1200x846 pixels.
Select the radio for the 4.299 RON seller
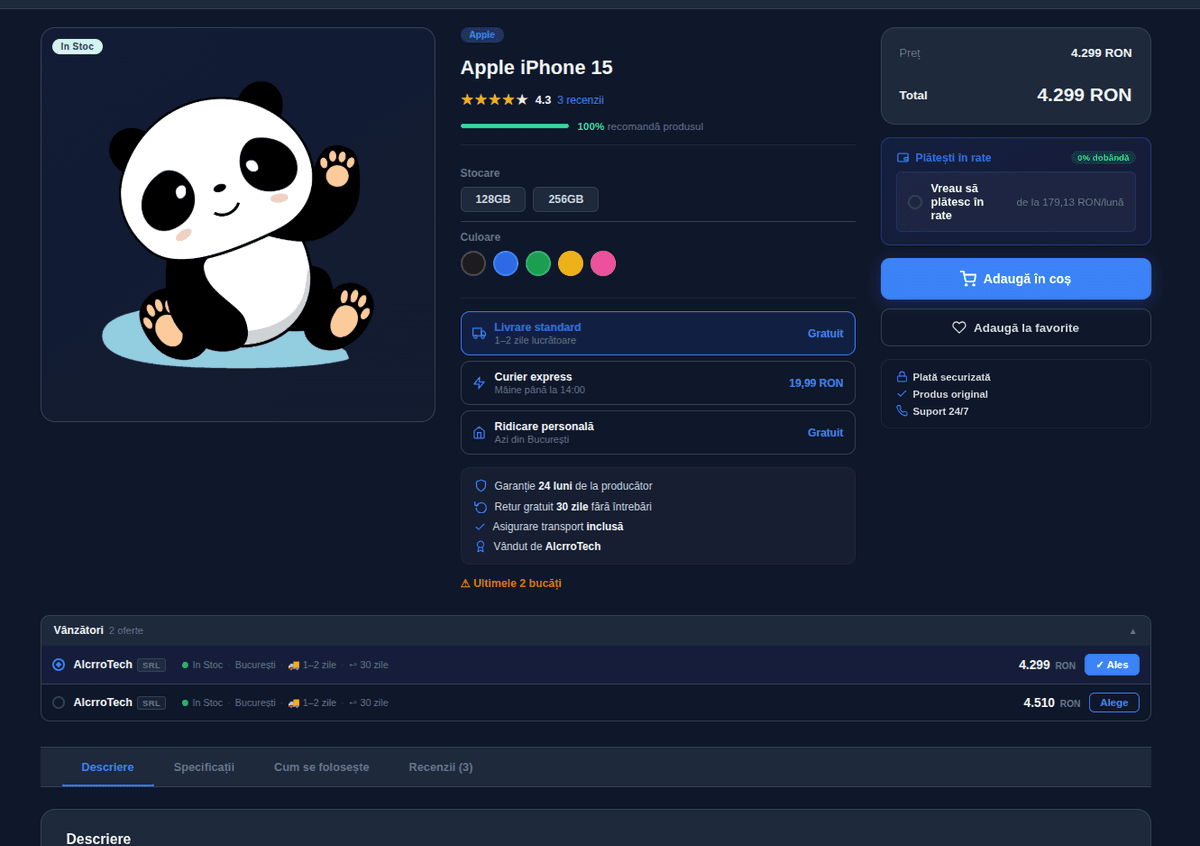[x=58, y=665]
